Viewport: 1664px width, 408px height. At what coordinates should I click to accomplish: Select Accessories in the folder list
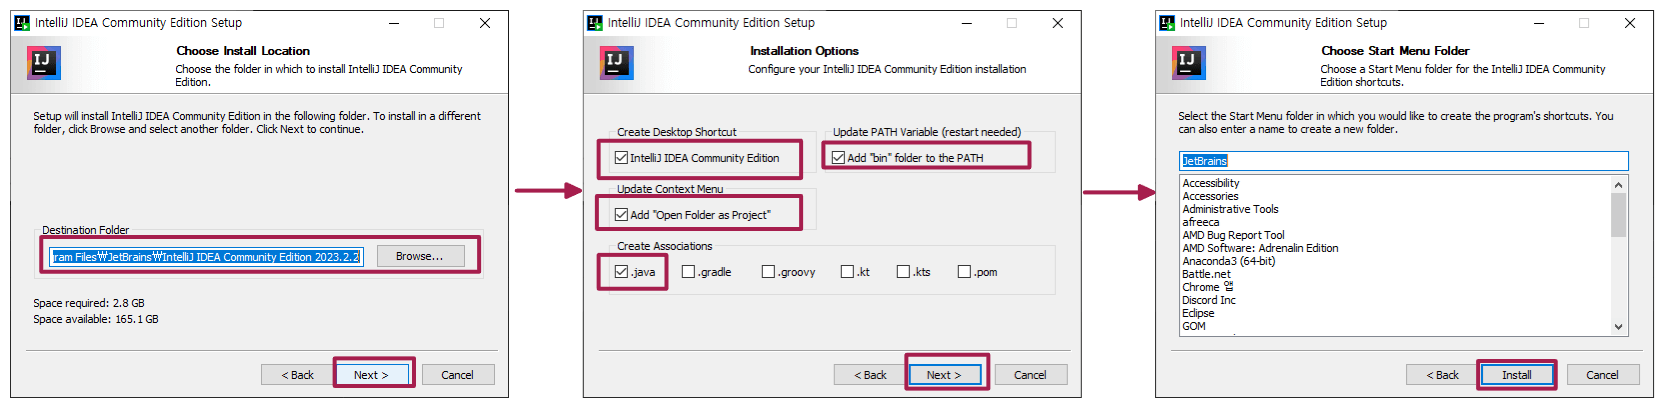click(1210, 196)
